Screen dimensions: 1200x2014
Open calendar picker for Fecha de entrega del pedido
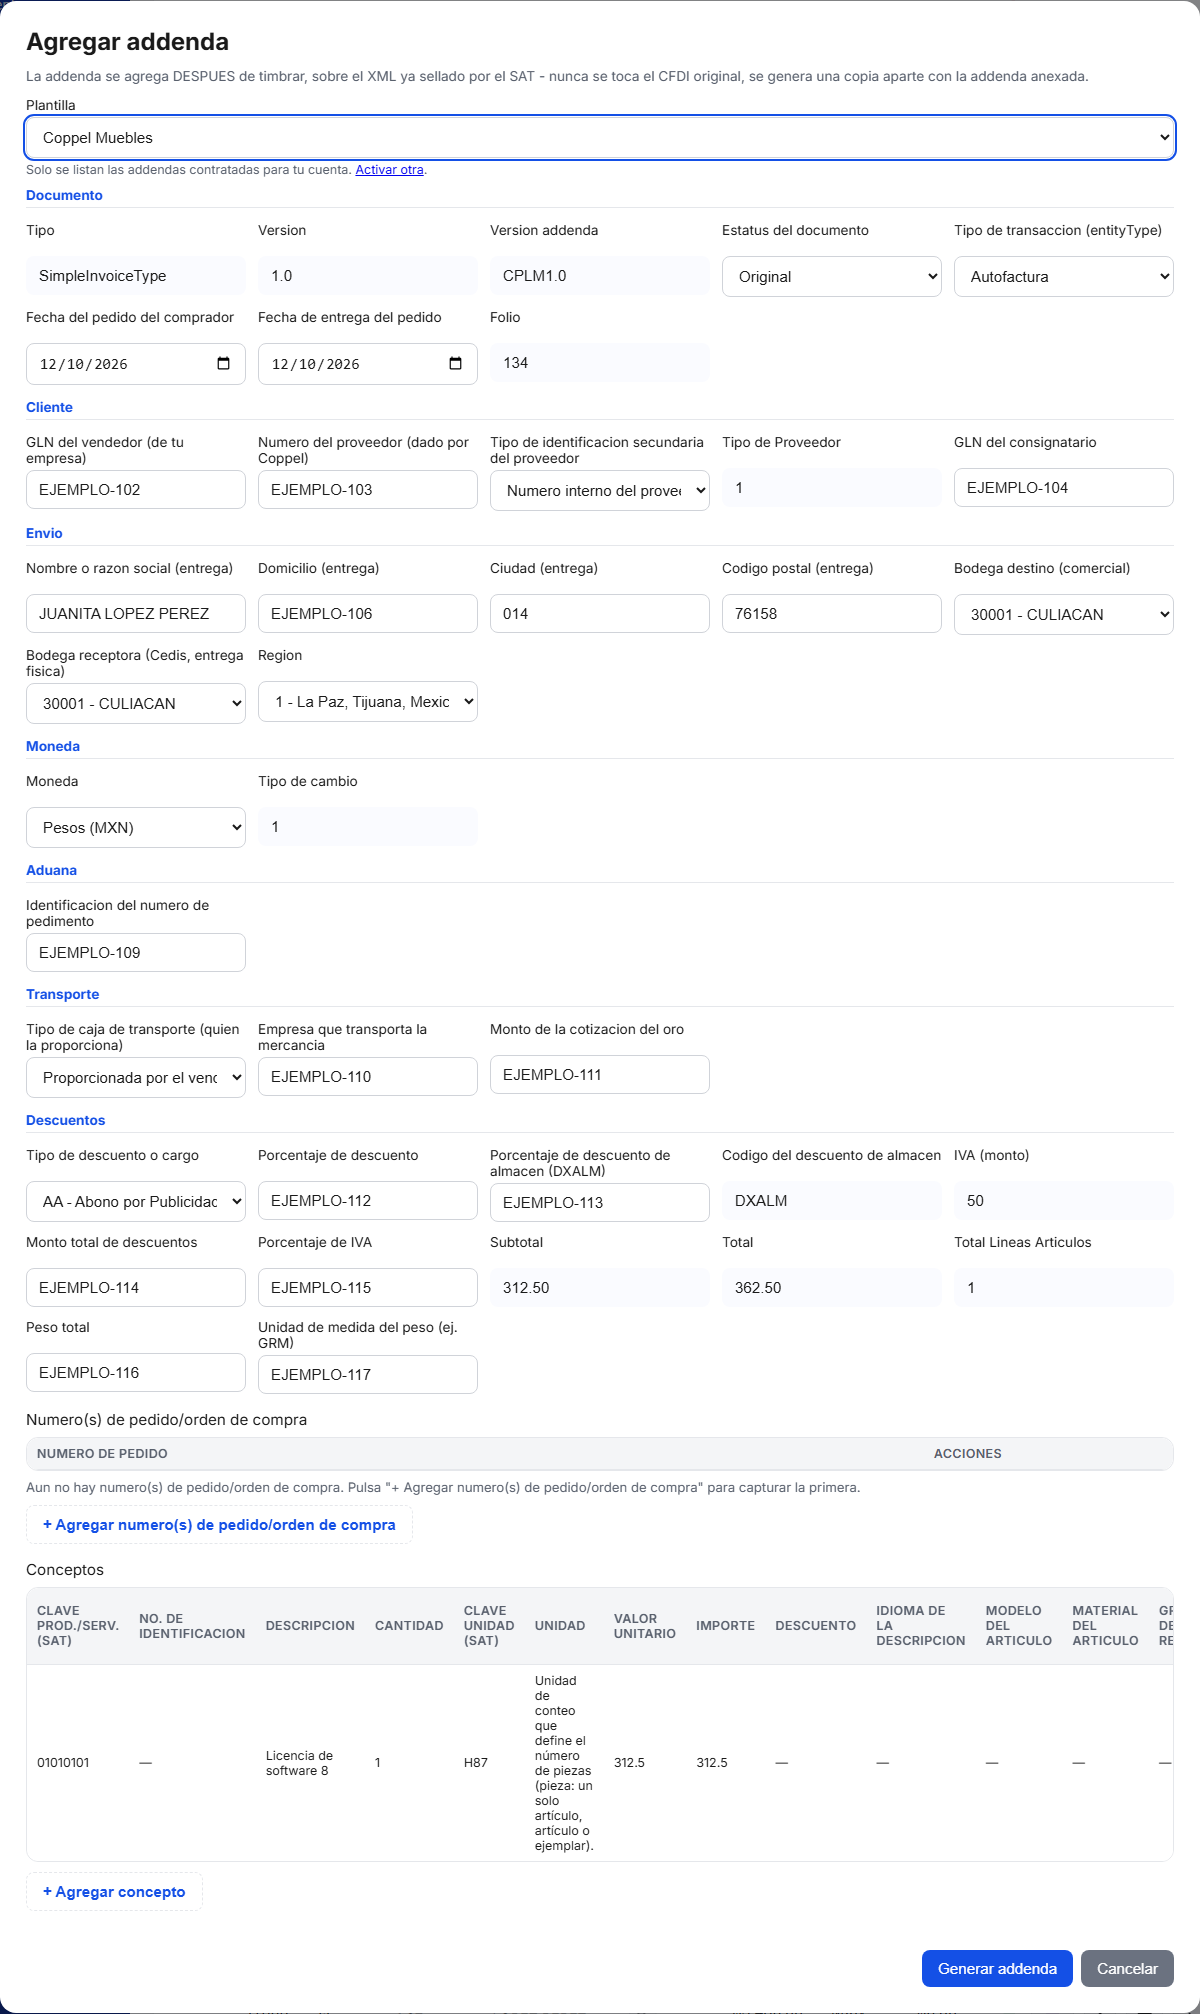[455, 364]
